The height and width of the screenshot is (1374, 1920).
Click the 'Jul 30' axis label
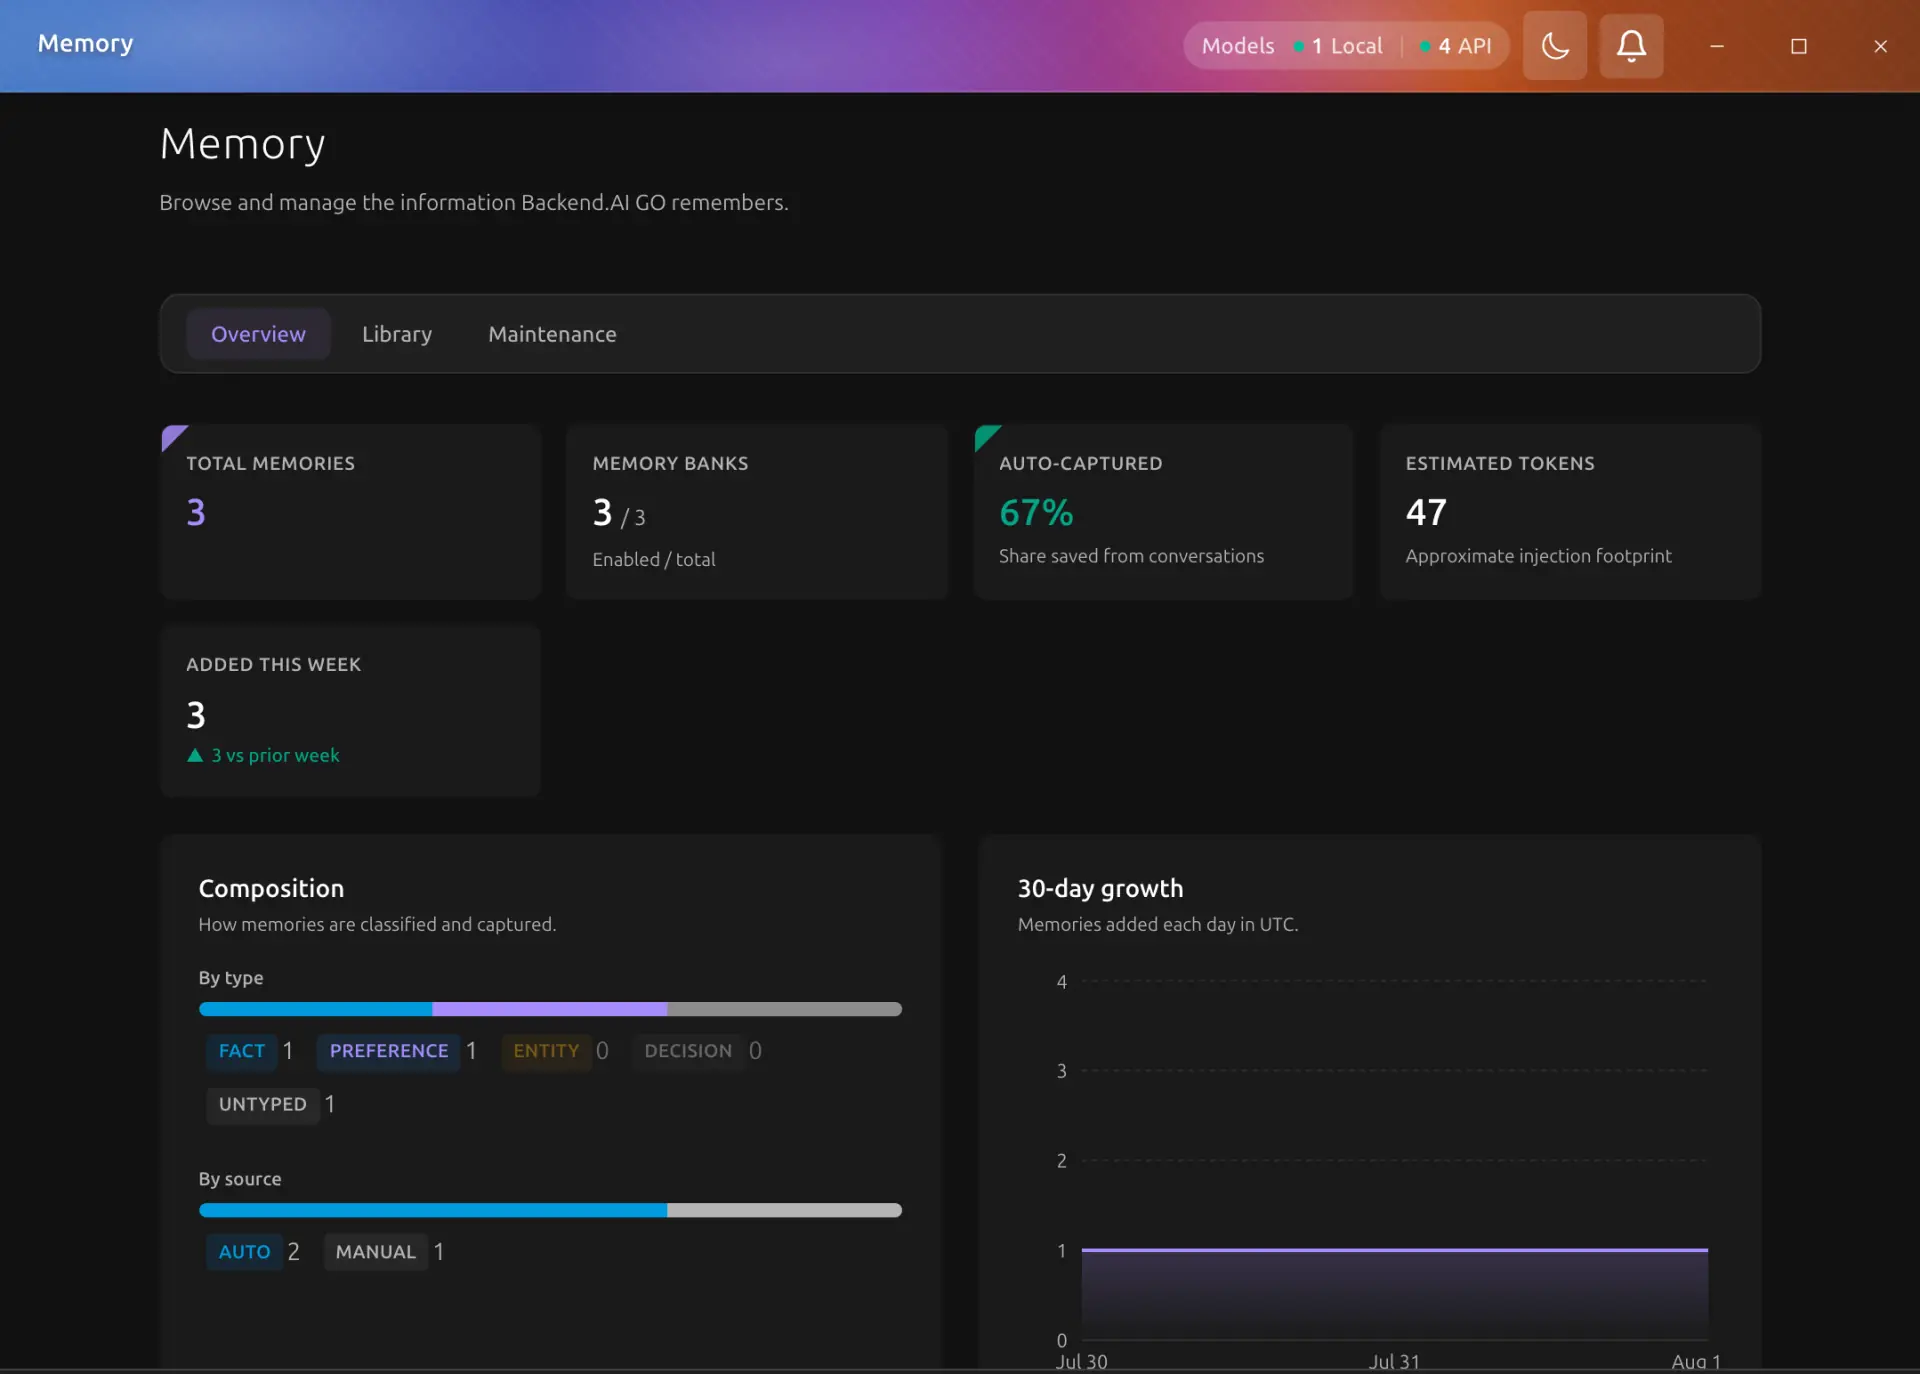tap(1081, 1361)
